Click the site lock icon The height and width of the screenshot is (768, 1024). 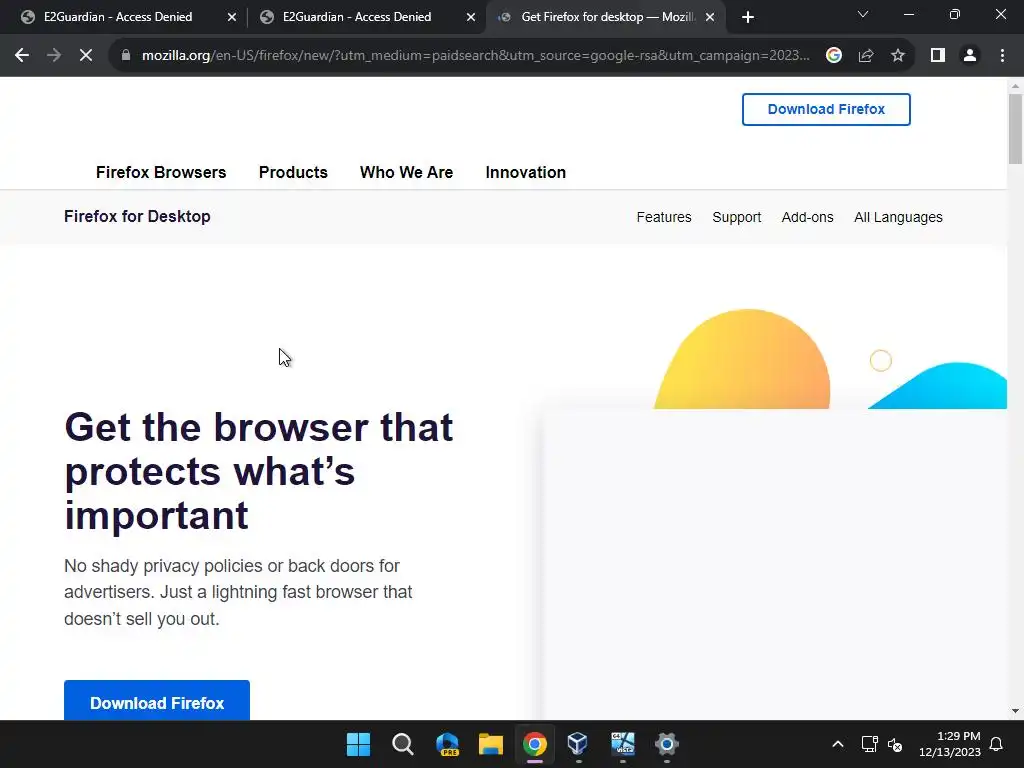pyautogui.click(x=126, y=56)
